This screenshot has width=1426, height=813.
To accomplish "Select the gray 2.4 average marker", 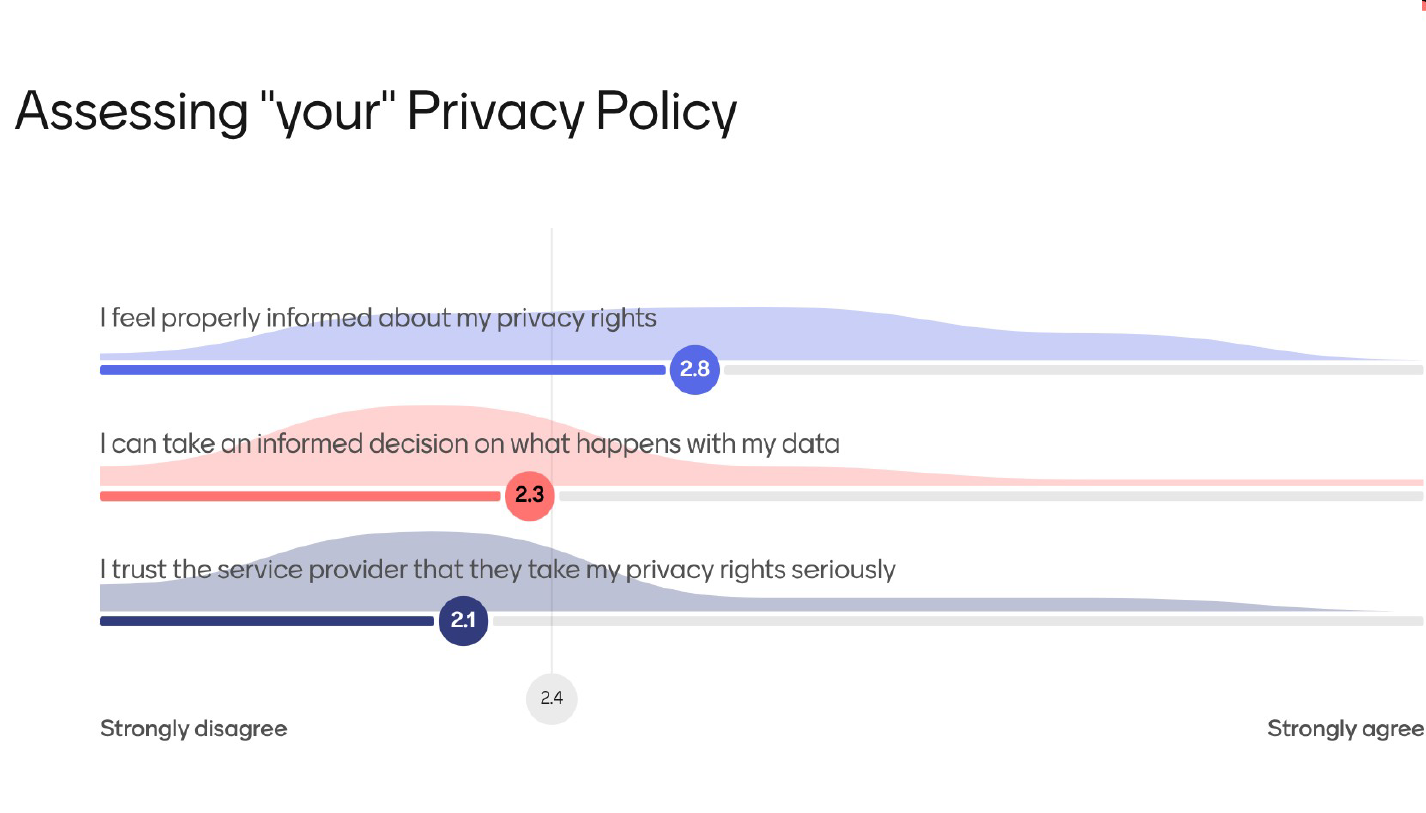I will coord(552,698).
